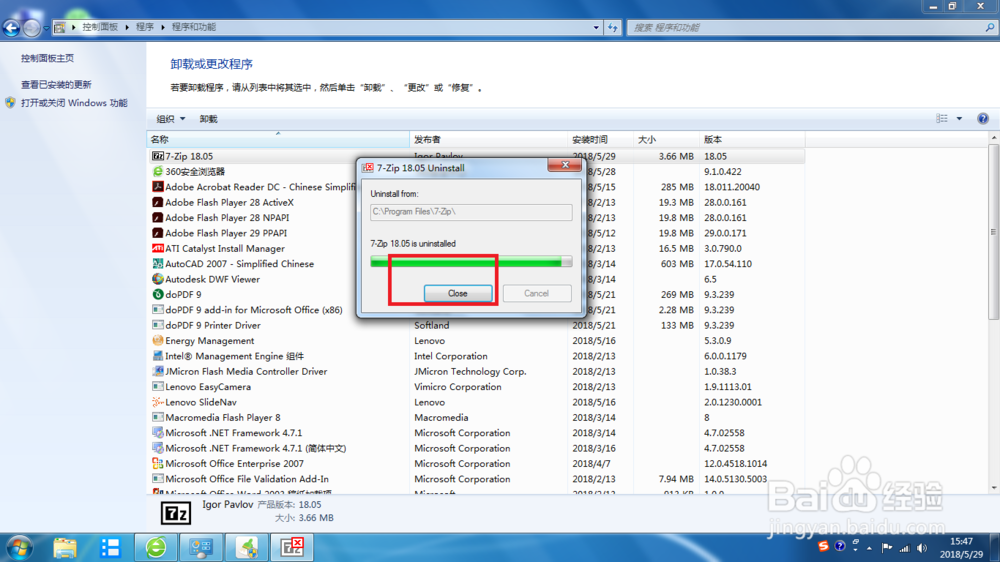
Task: Click the refresh button by address bar
Action: click(x=612, y=27)
